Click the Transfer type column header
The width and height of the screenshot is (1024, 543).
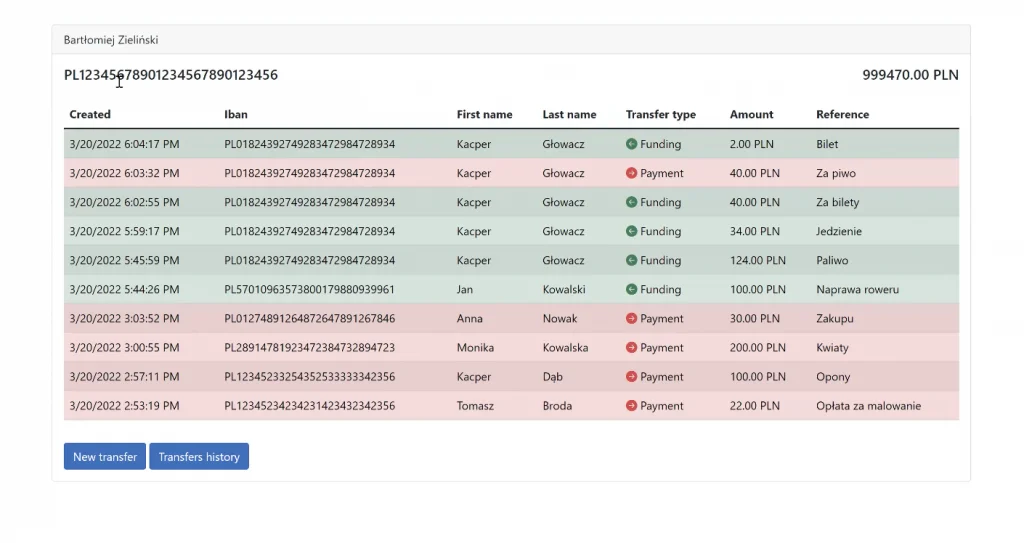tap(660, 114)
